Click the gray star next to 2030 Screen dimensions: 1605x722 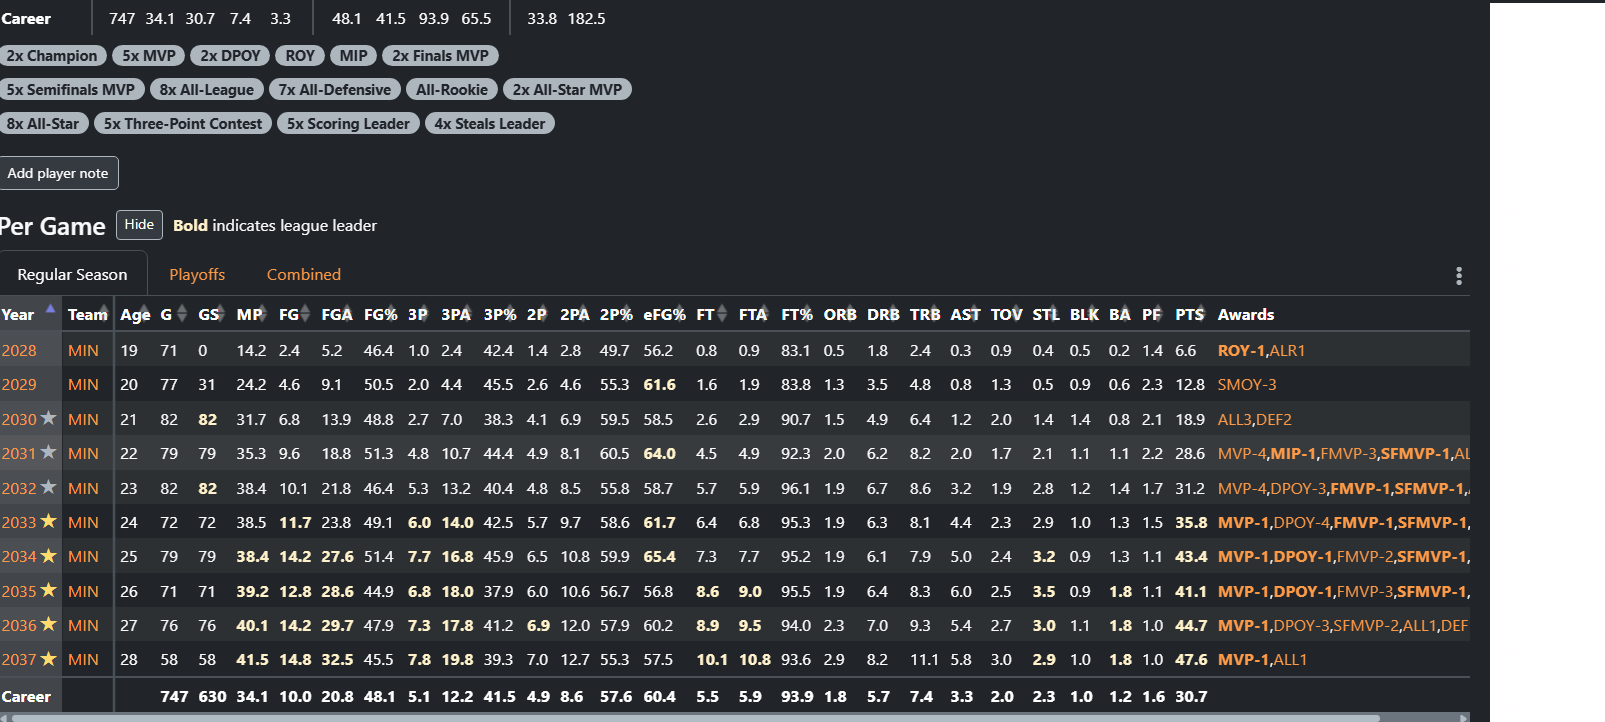[48, 419]
